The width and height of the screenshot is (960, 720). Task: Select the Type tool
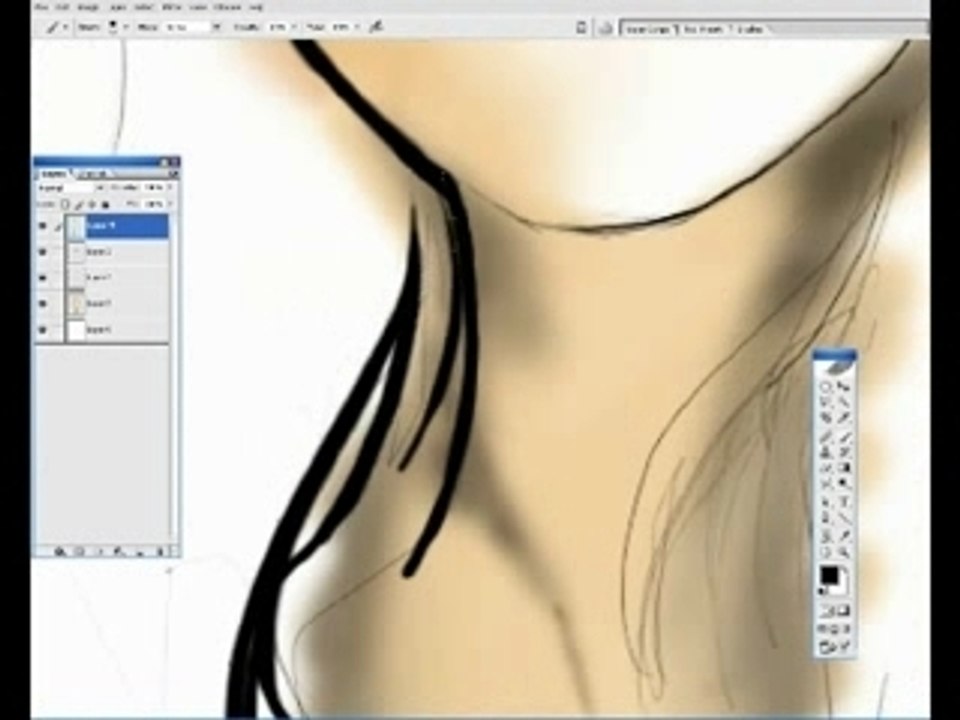[x=844, y=500]
